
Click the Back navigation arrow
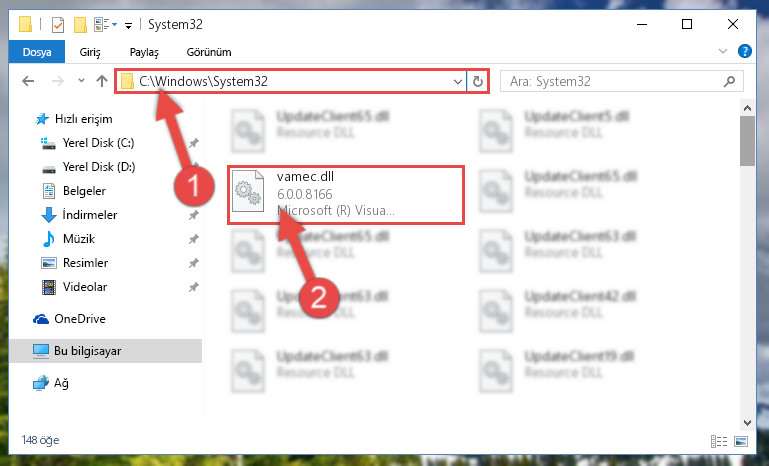(x=28, y=81)
